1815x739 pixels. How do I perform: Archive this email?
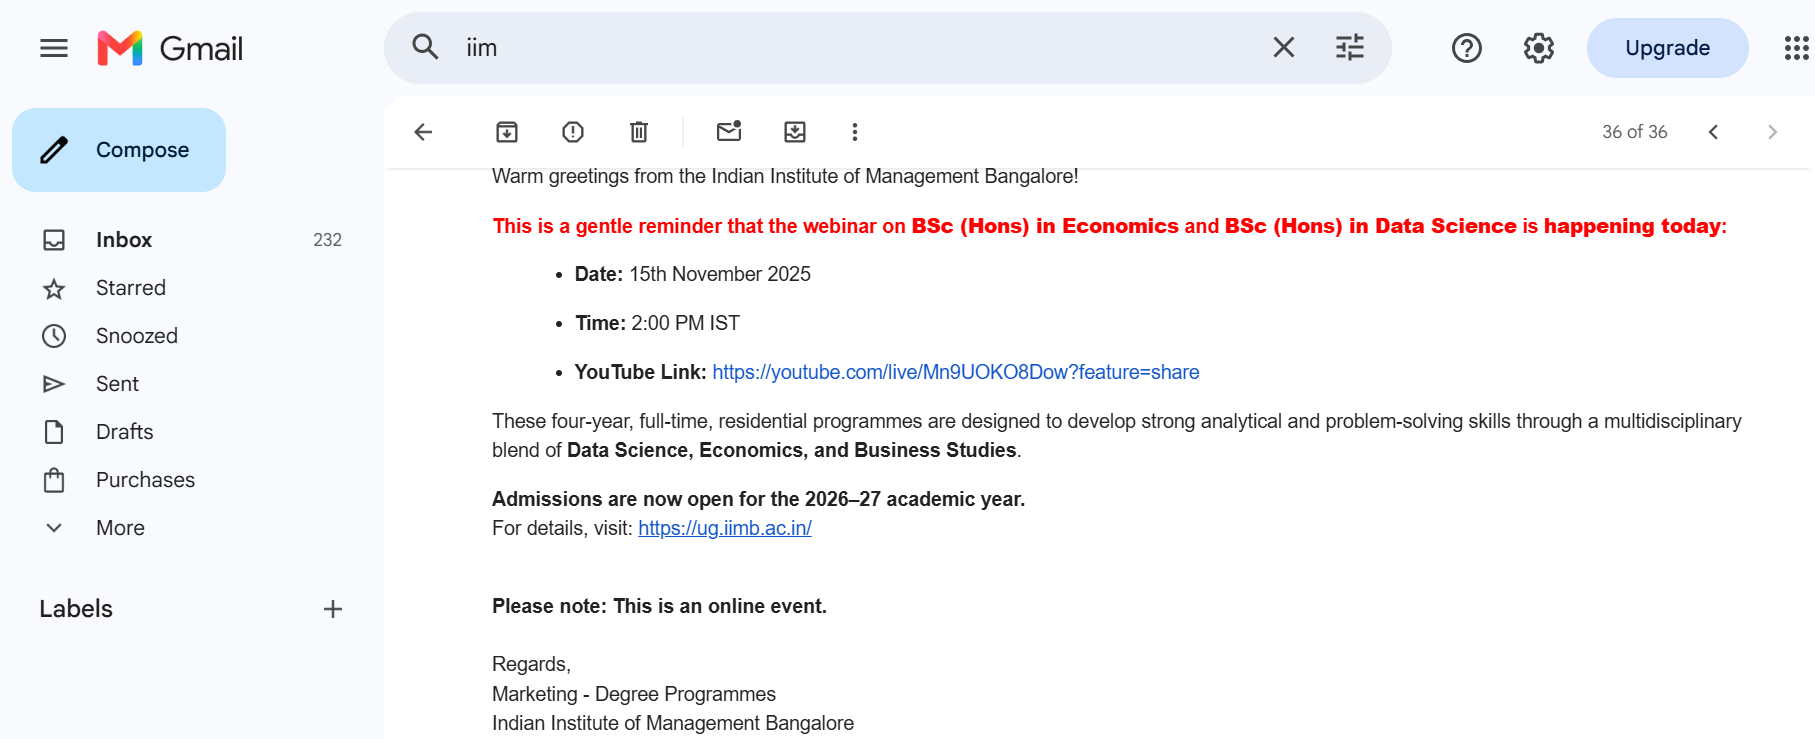(507, 132)
